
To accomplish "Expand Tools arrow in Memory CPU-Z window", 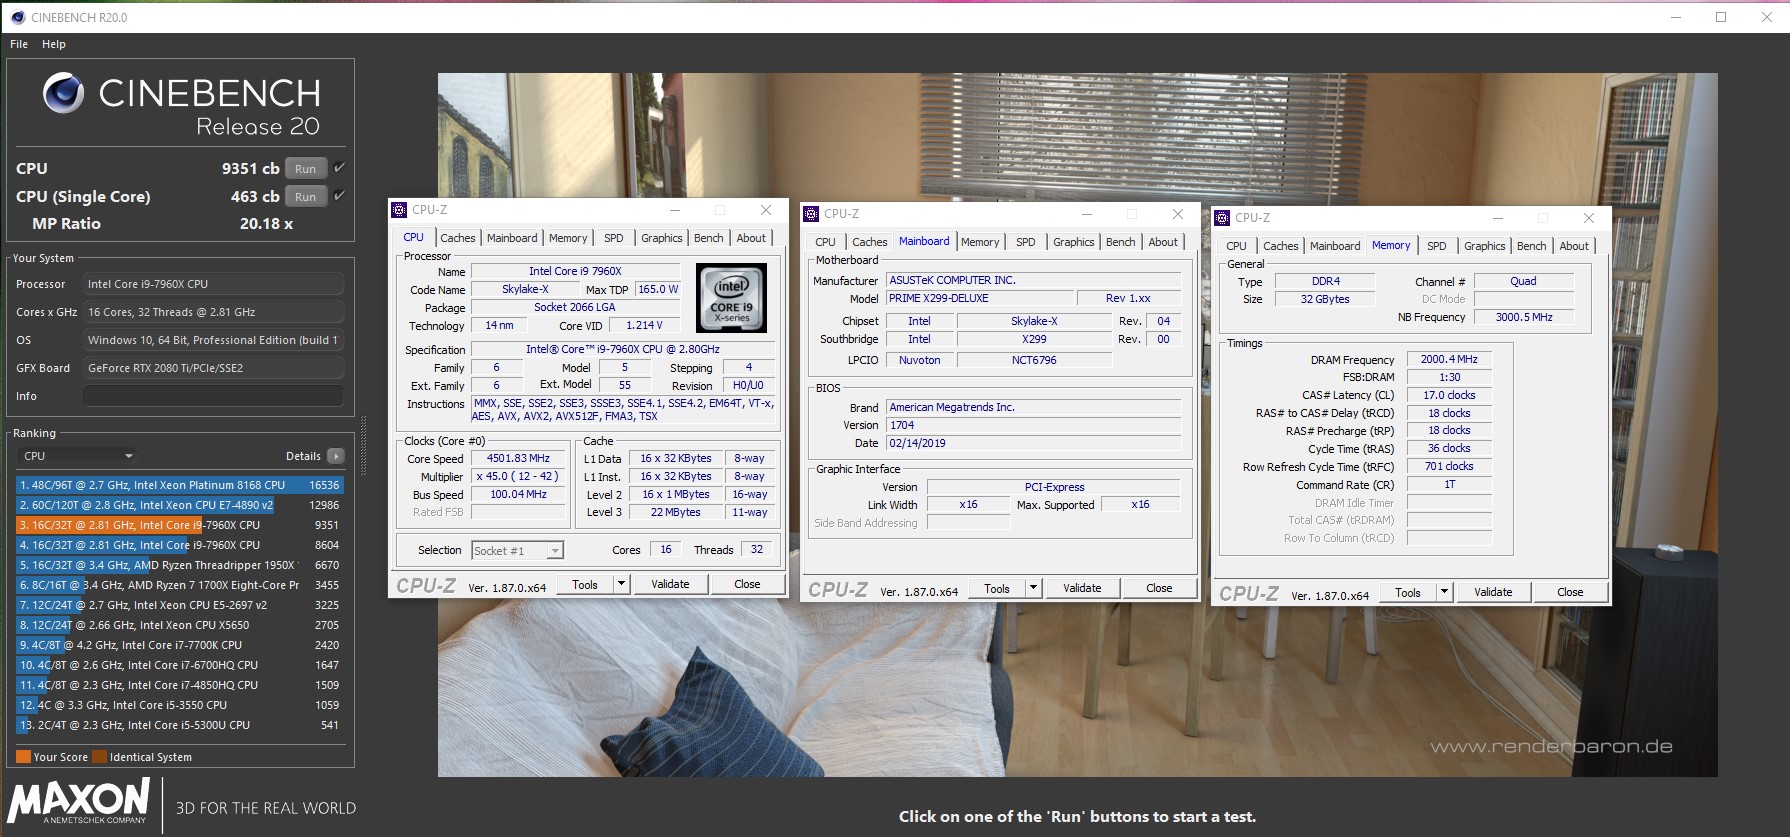I will pyautogui.click(x=1444, y=593).
